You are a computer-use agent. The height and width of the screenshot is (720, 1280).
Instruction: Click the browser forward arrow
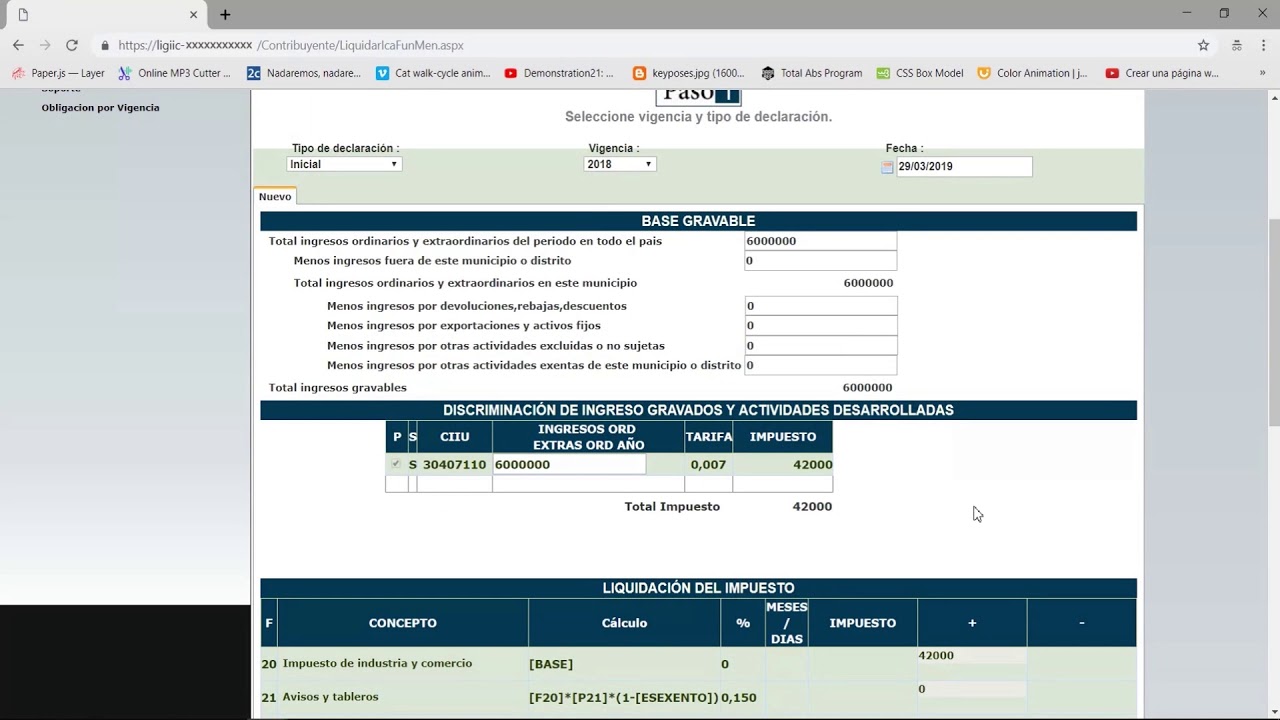click(45, 45)
